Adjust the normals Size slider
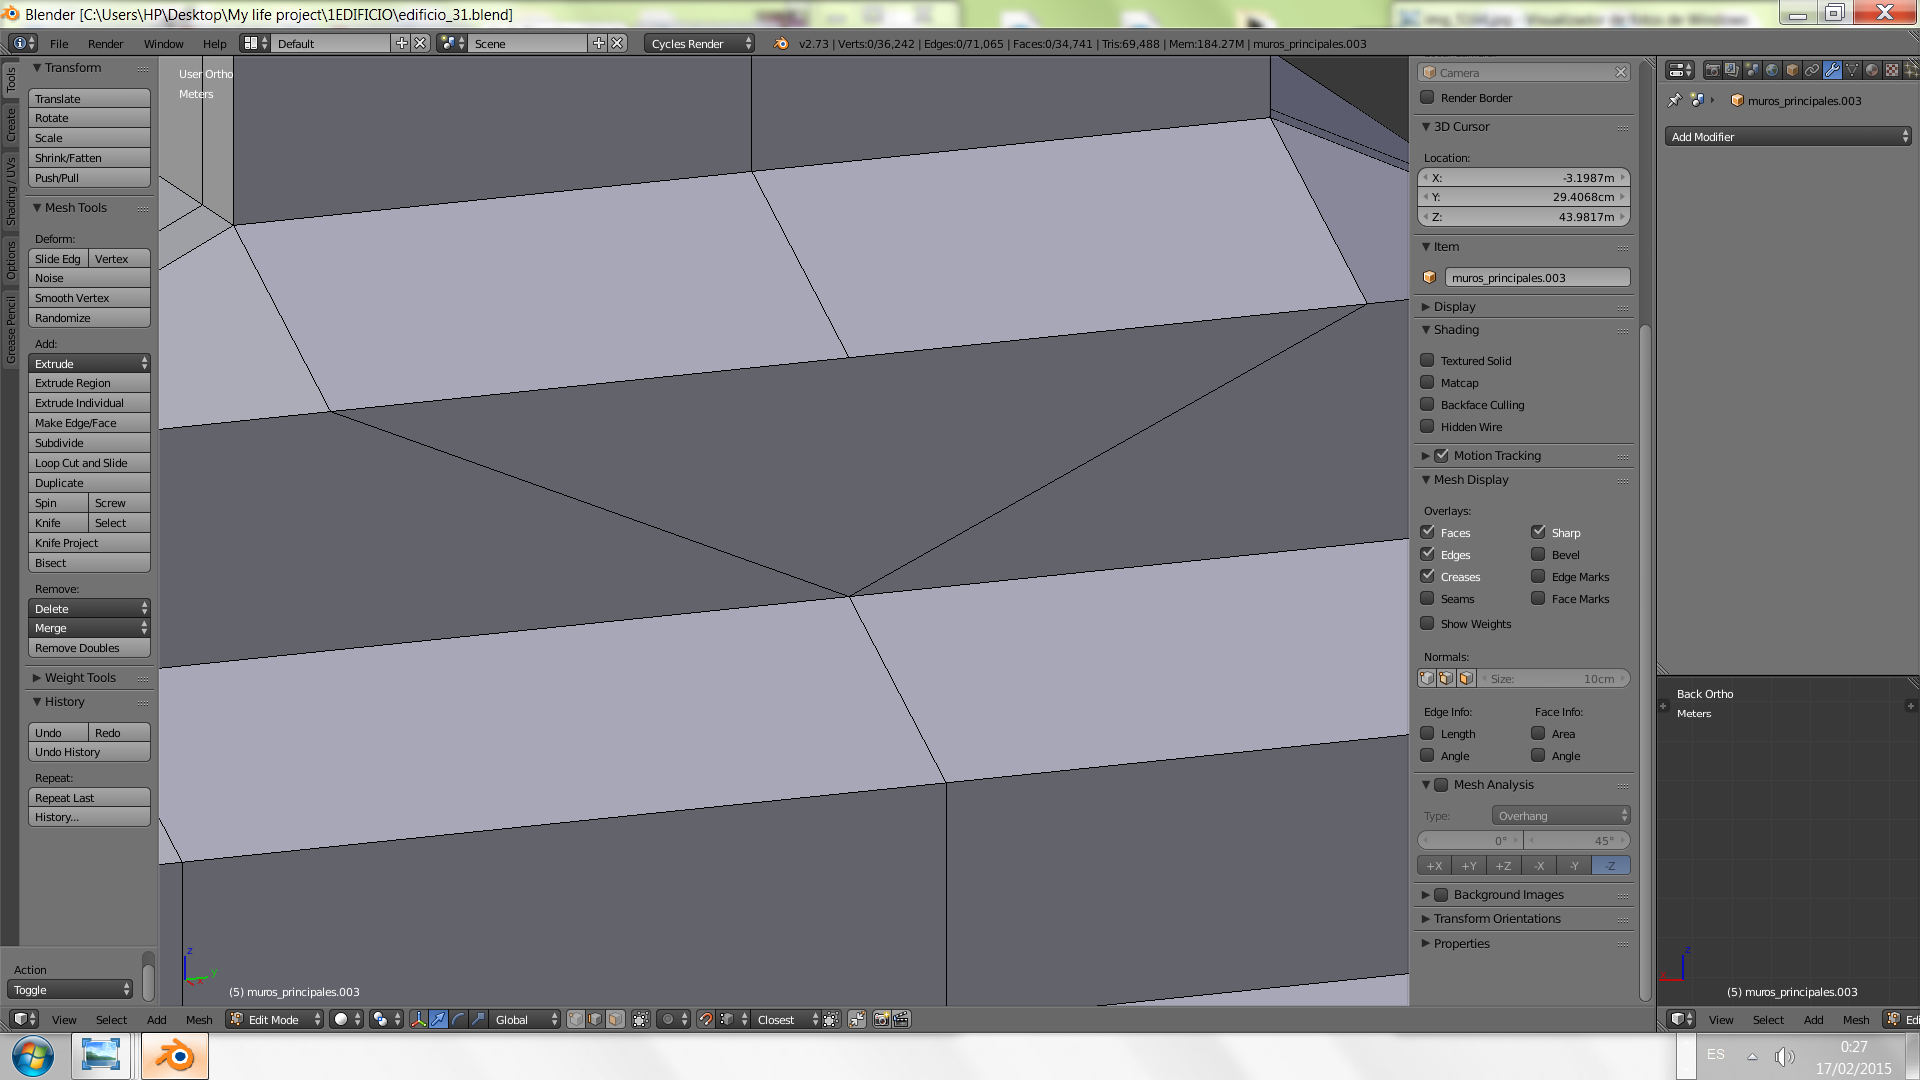The image size is (1920, 1080). tap(1553, 679)
